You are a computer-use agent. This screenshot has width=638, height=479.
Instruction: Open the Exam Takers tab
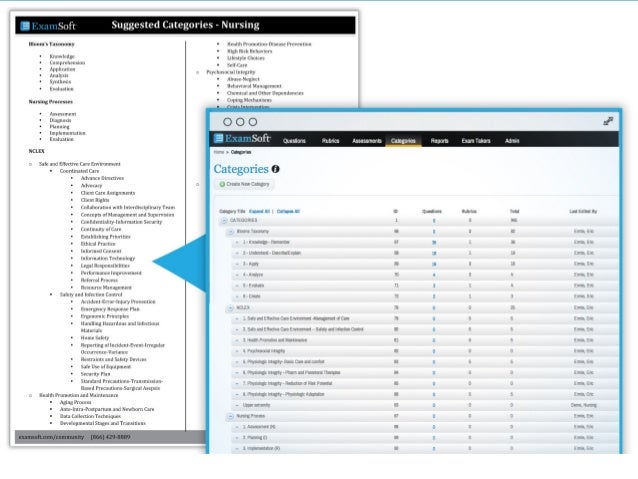(x=476, y=141)
